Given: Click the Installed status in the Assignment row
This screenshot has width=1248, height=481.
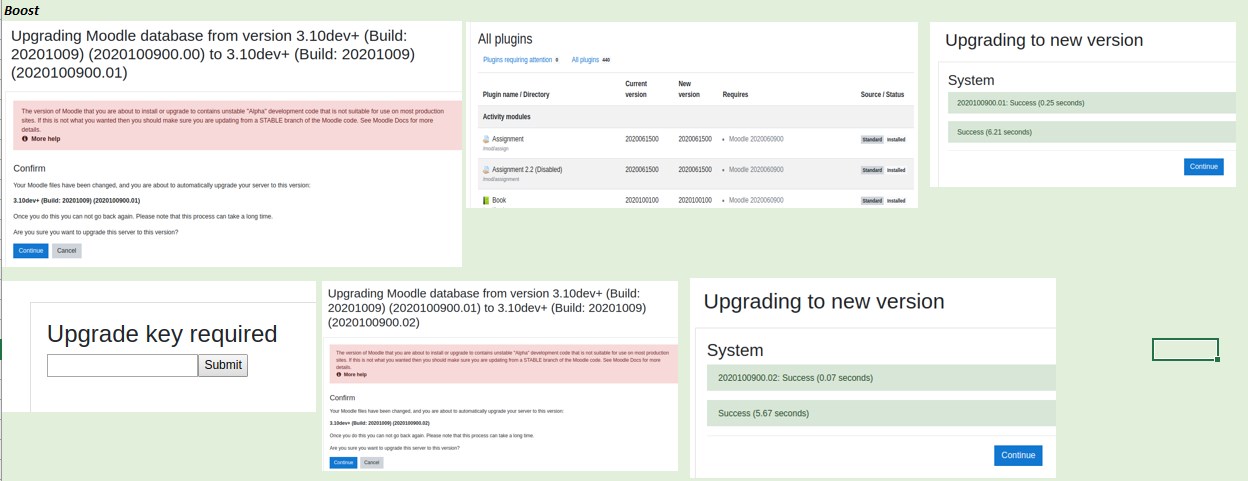Looking at the screenshot, I should point(896,140).
